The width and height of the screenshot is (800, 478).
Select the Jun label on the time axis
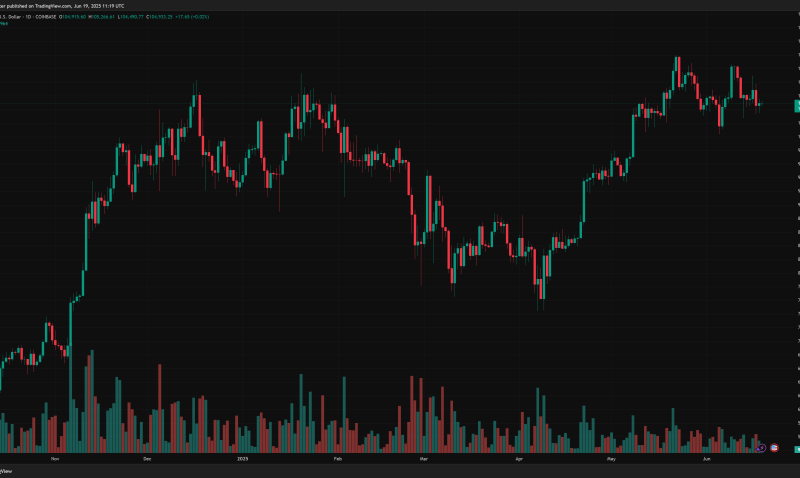[707, 459]
